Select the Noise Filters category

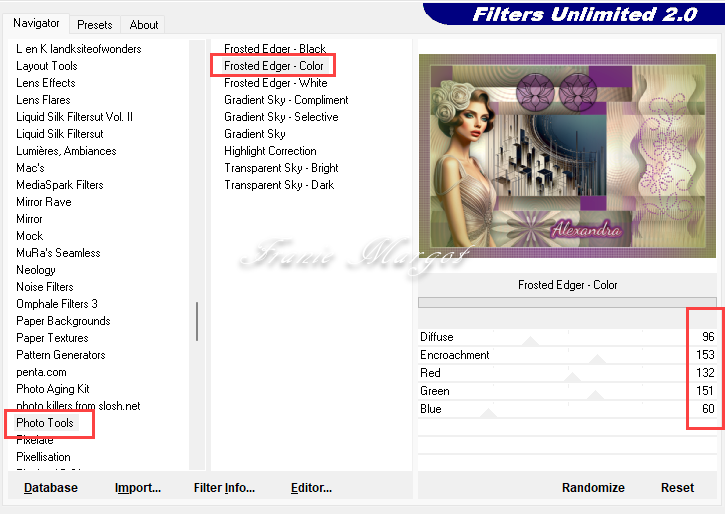[x=45, y=287]
